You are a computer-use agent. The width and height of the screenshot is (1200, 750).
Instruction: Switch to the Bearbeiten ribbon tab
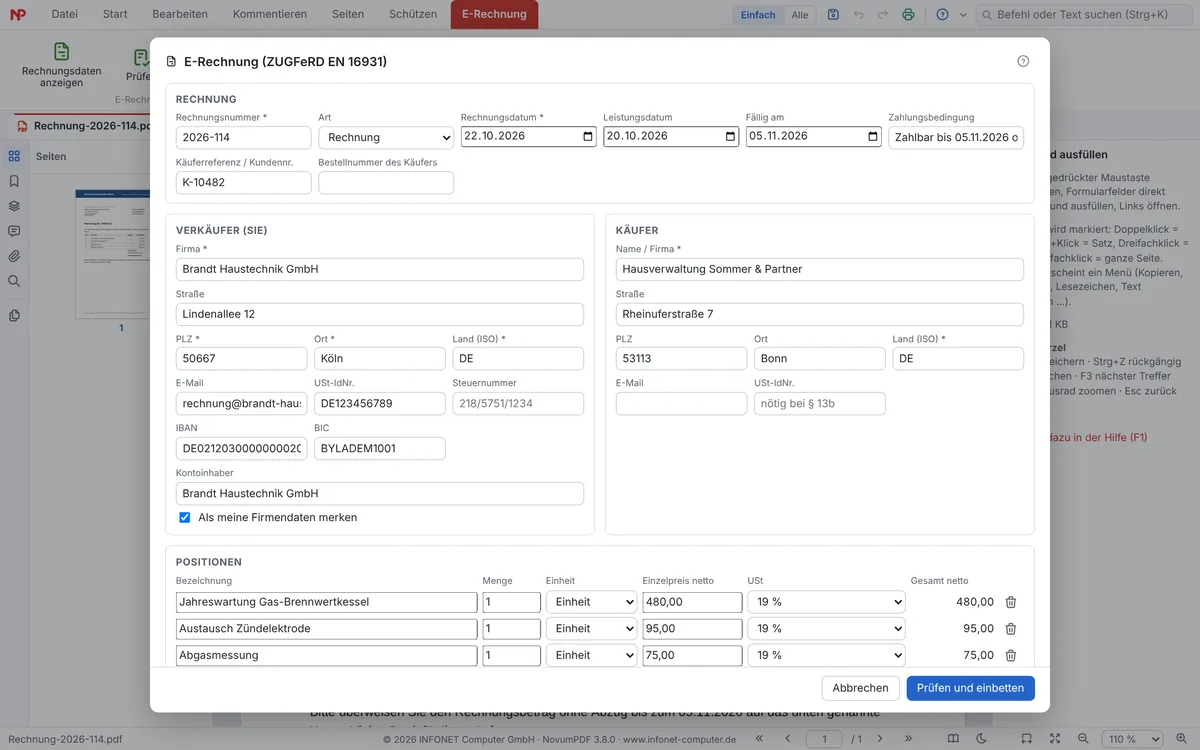coord(180,14)
